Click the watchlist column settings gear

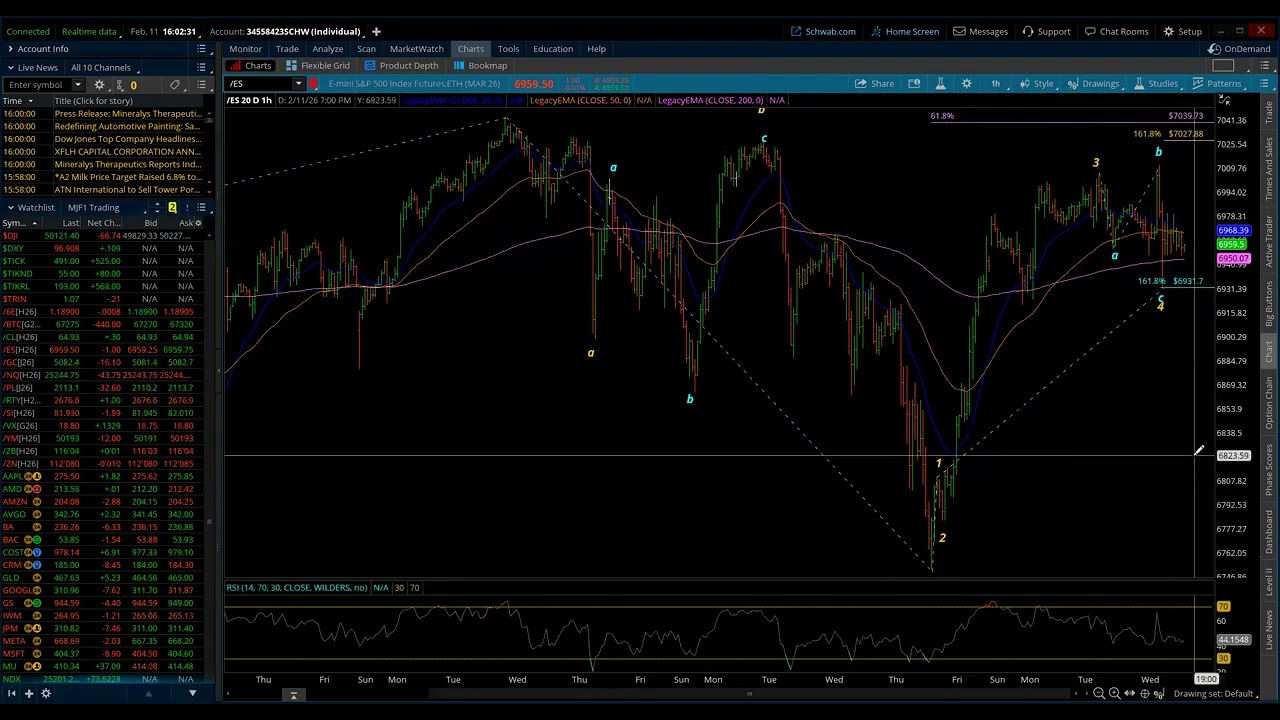tap(200, 223)
